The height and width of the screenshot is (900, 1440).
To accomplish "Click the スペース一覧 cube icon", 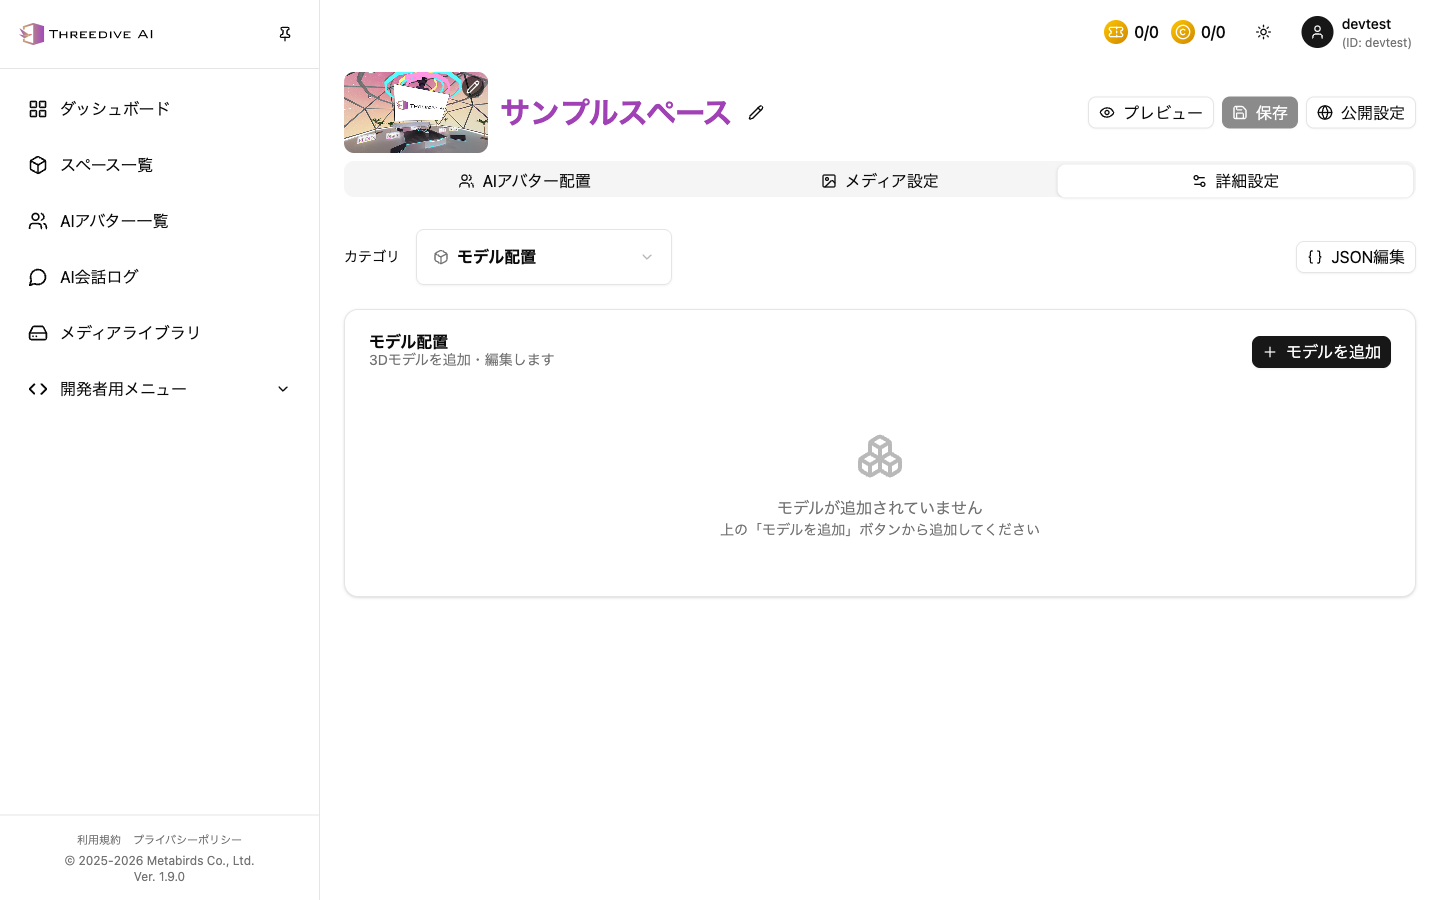I will coord(38,165).
